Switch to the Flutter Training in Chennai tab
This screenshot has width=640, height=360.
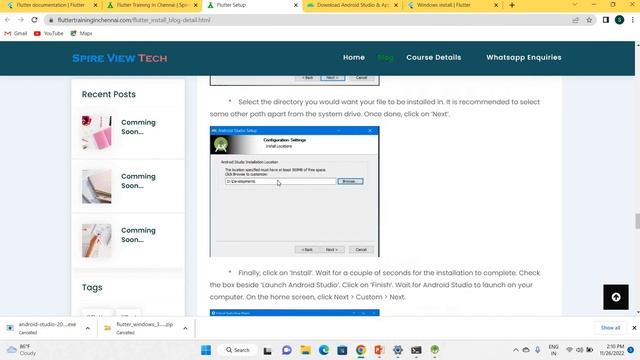(x=151, y=5)
